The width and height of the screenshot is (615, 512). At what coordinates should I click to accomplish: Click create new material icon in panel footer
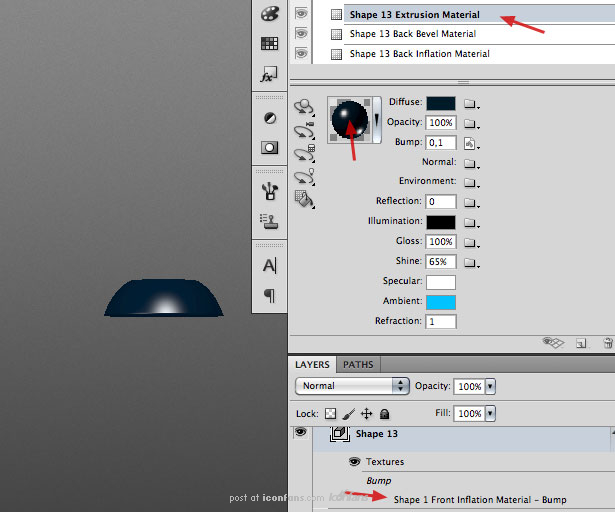click(581, 343)
